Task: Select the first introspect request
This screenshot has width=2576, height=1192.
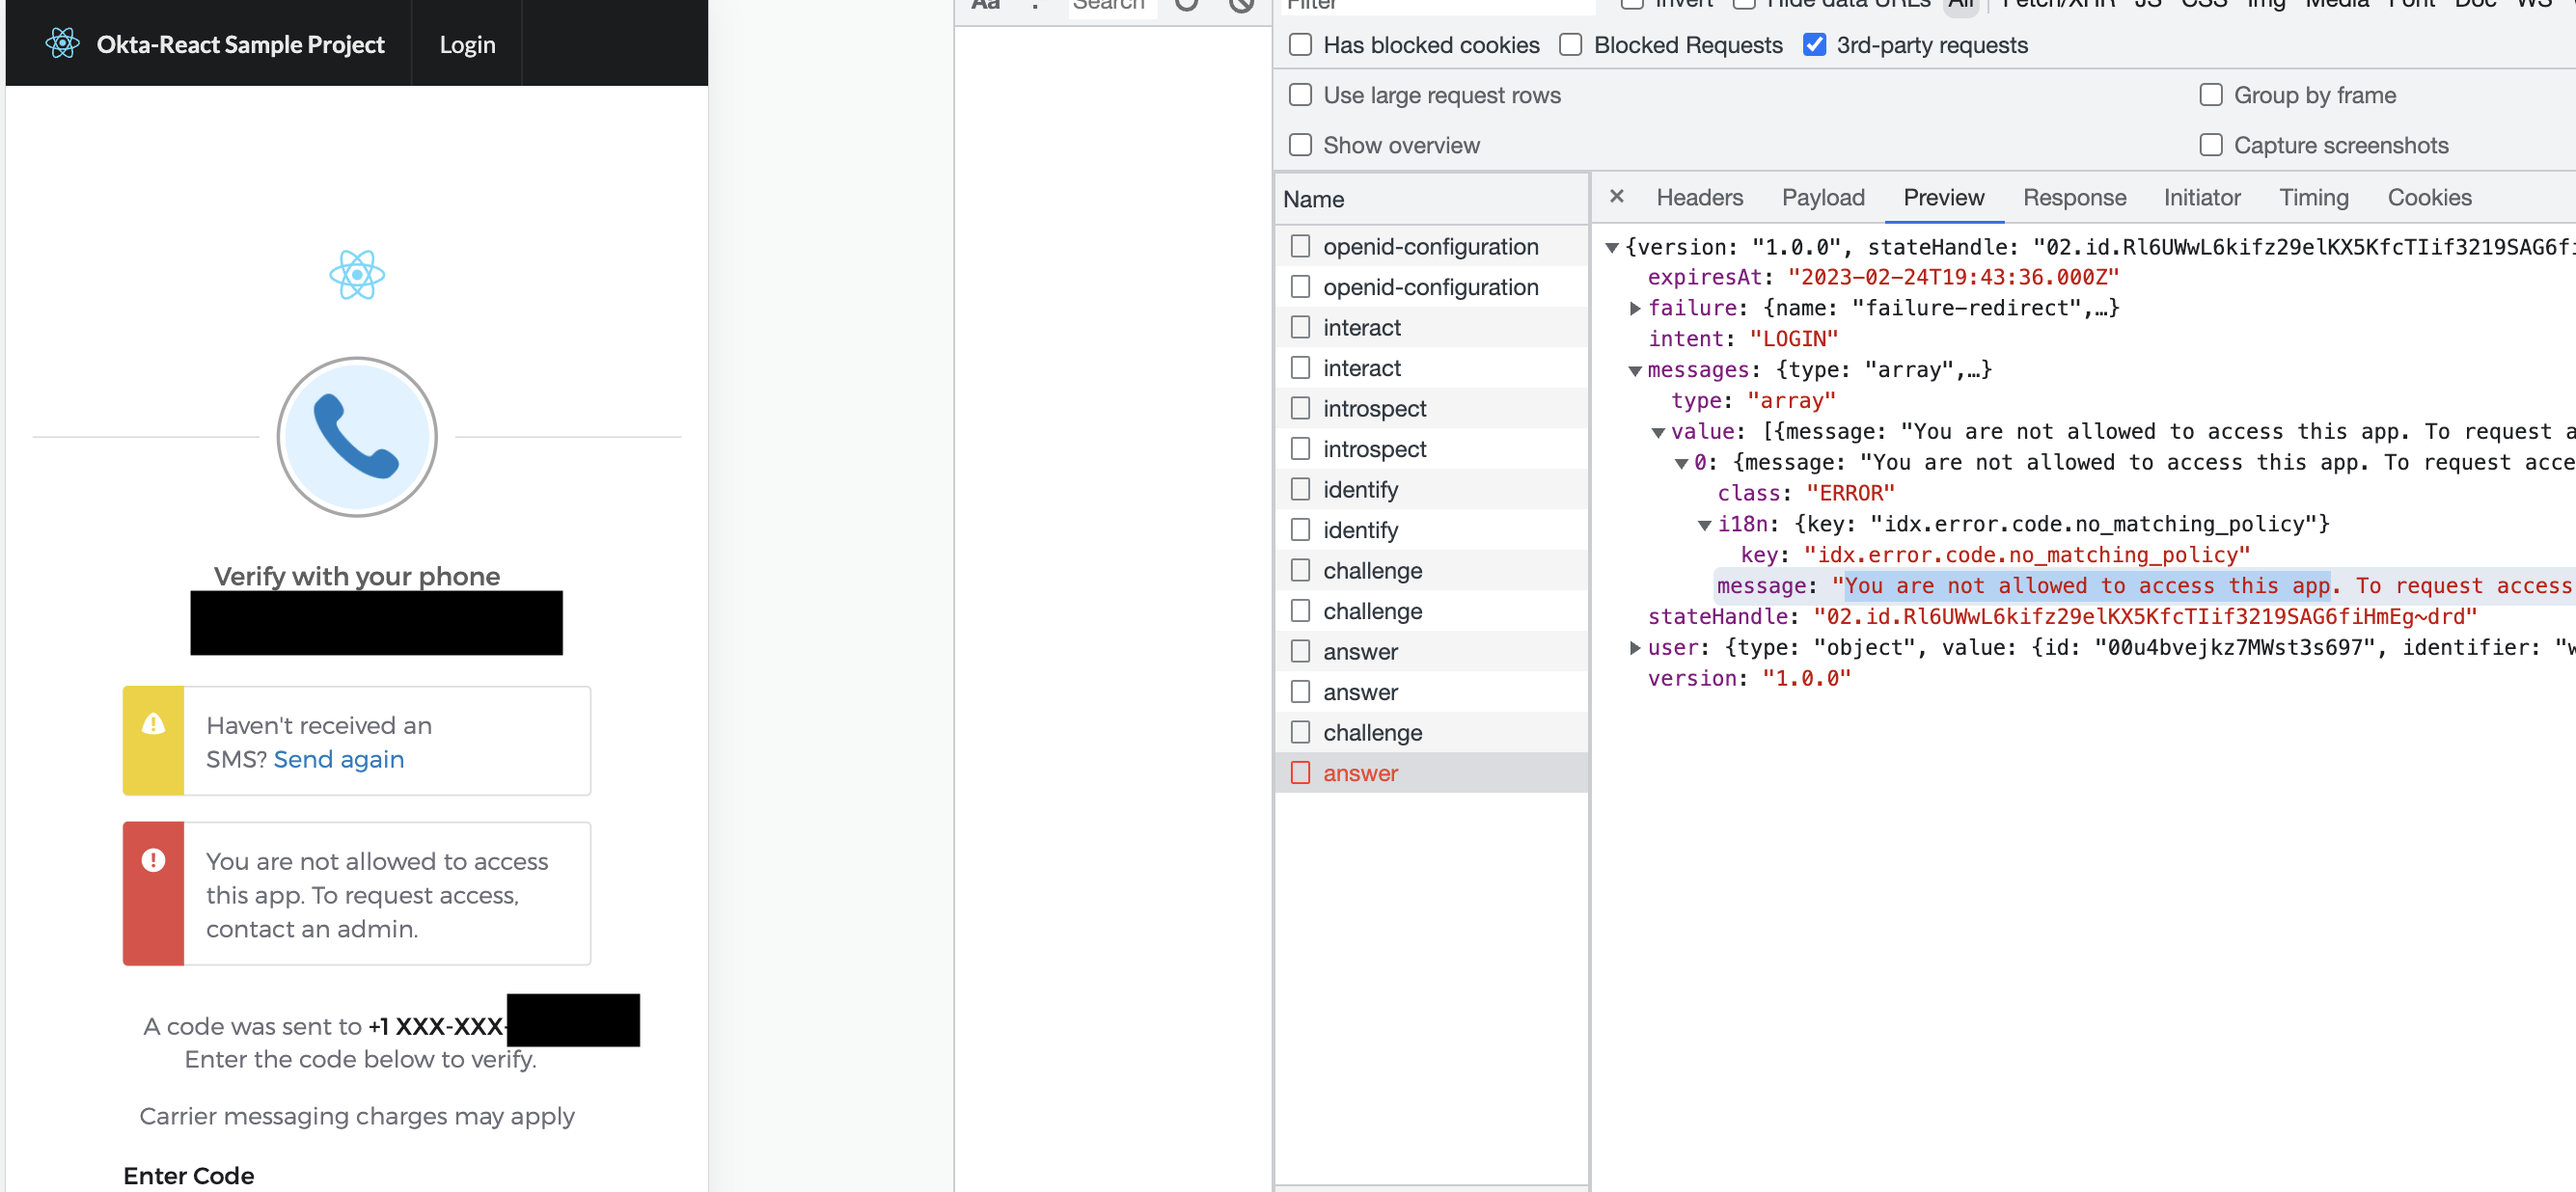Action: 1431,408
